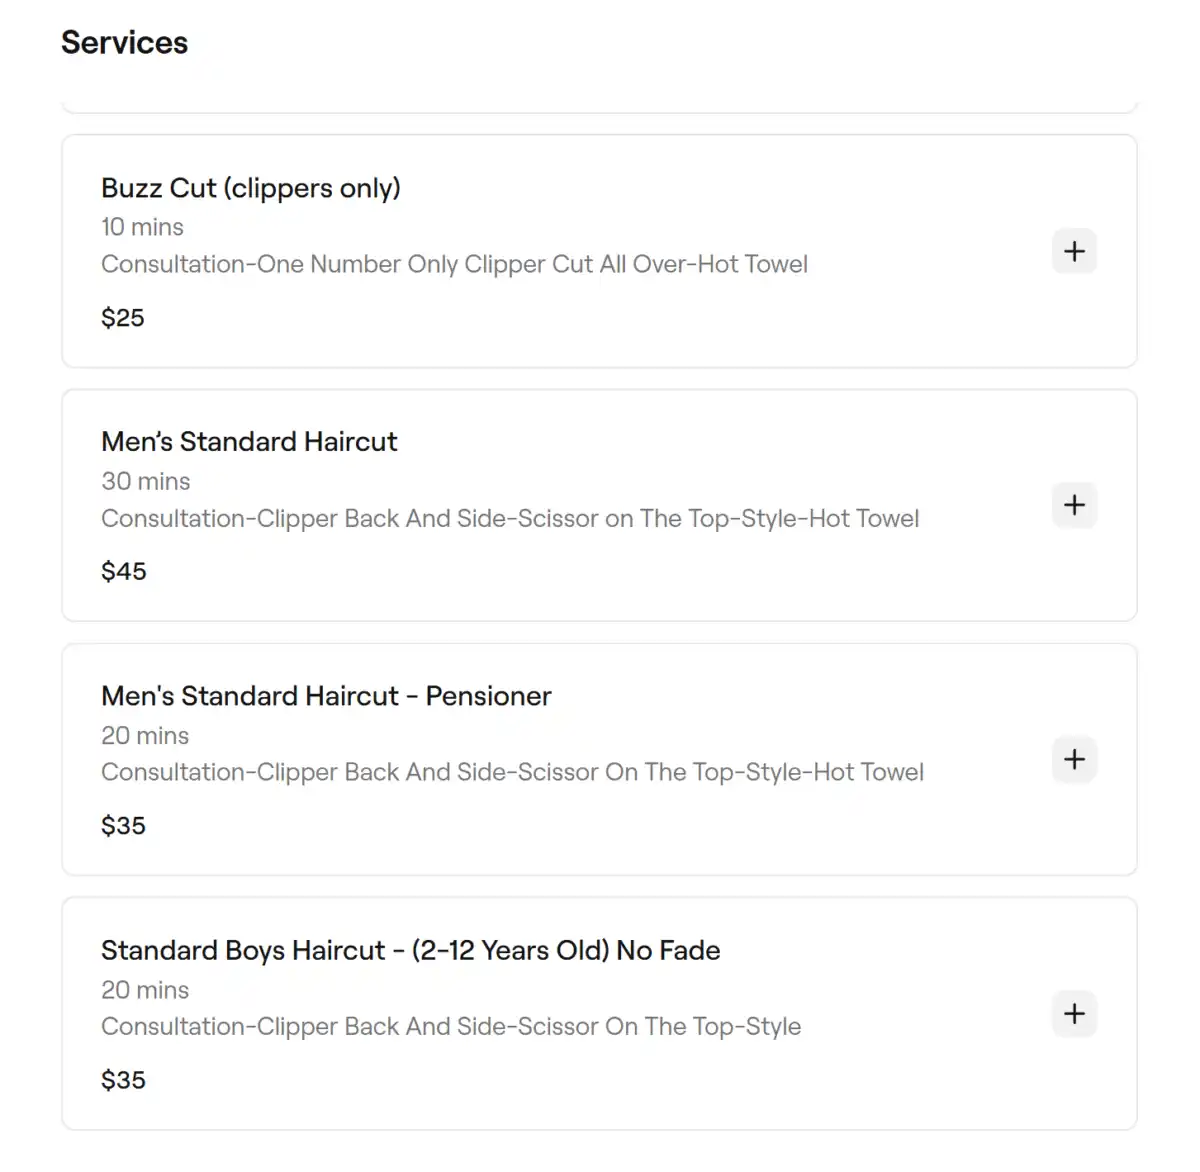Add the Pensioner haircut using plus button

point(1074,759)
